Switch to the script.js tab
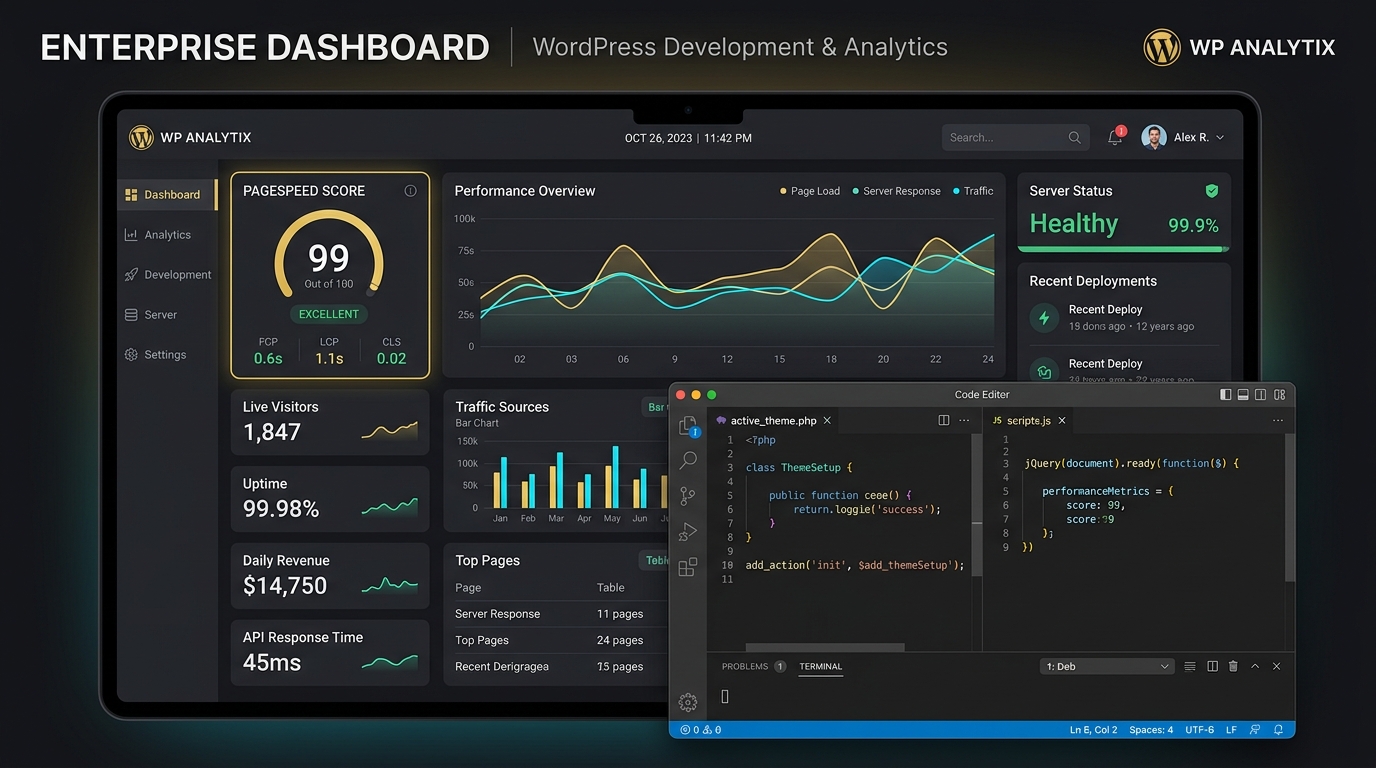The width and height of the screenshot is (1376, 768). 1029,421
